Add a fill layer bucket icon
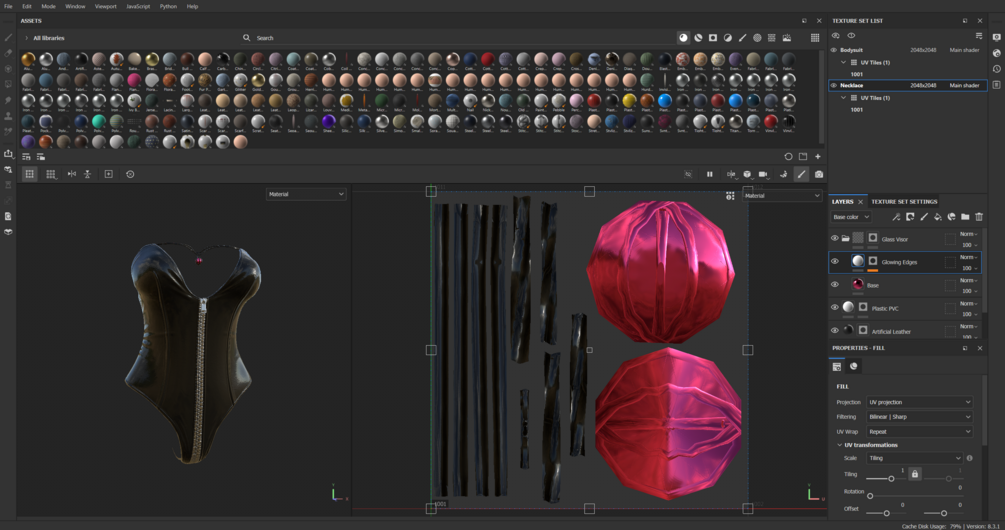The width and height of the screenshot is (1005, 530). point(938,217)
